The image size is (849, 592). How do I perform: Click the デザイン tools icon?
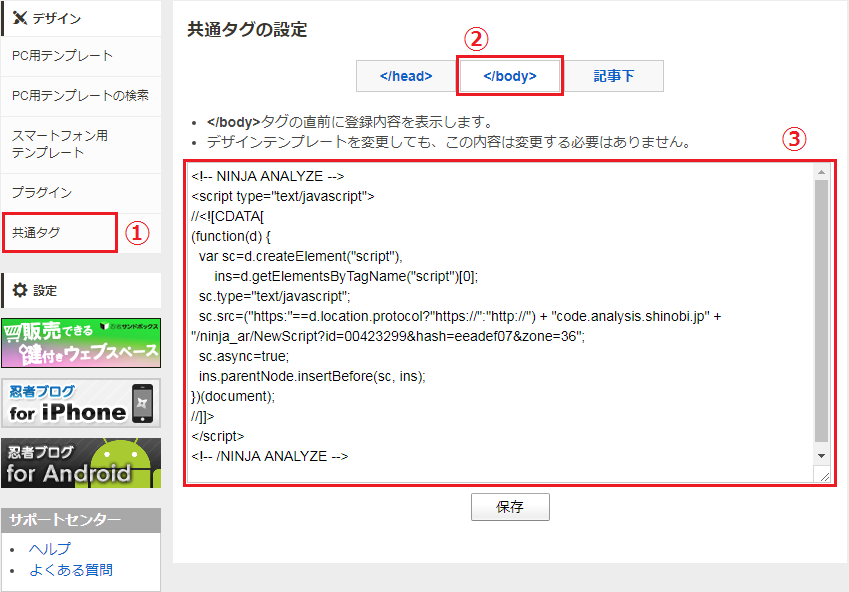tap(19, 18)
